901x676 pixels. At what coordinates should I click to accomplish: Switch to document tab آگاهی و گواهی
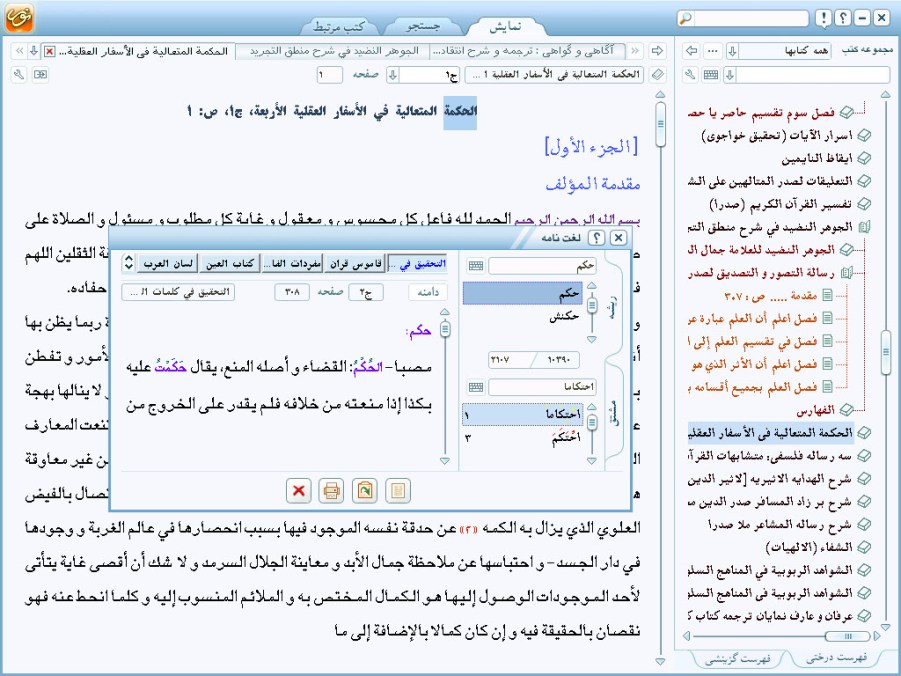tap(527, 51)
